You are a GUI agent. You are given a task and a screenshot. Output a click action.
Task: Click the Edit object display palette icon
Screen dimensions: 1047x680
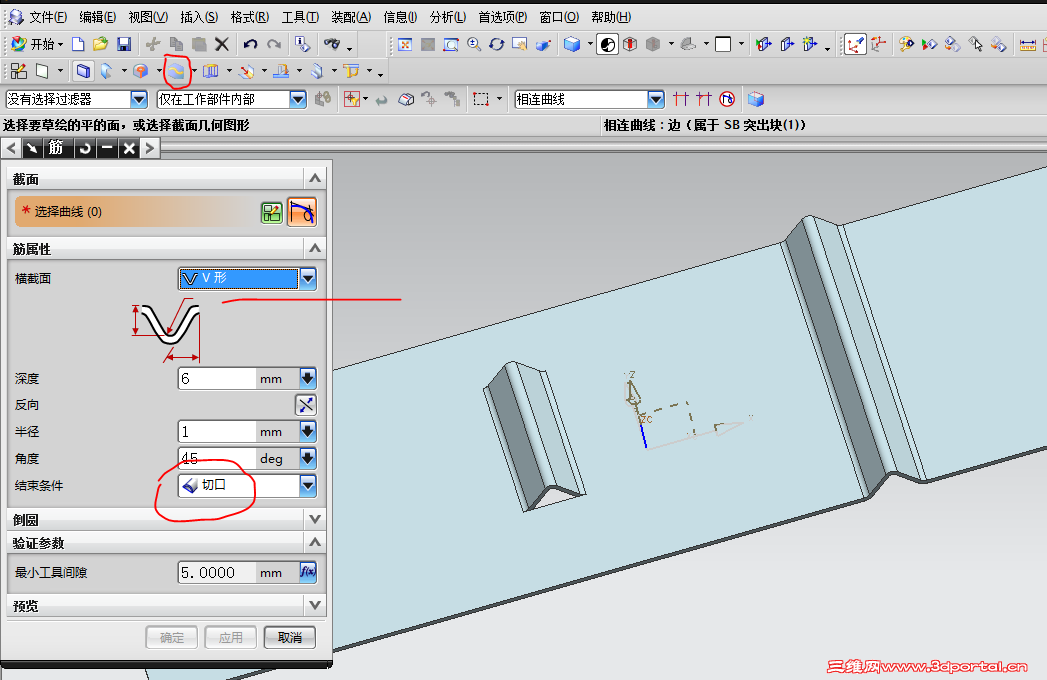pos(906,44)
